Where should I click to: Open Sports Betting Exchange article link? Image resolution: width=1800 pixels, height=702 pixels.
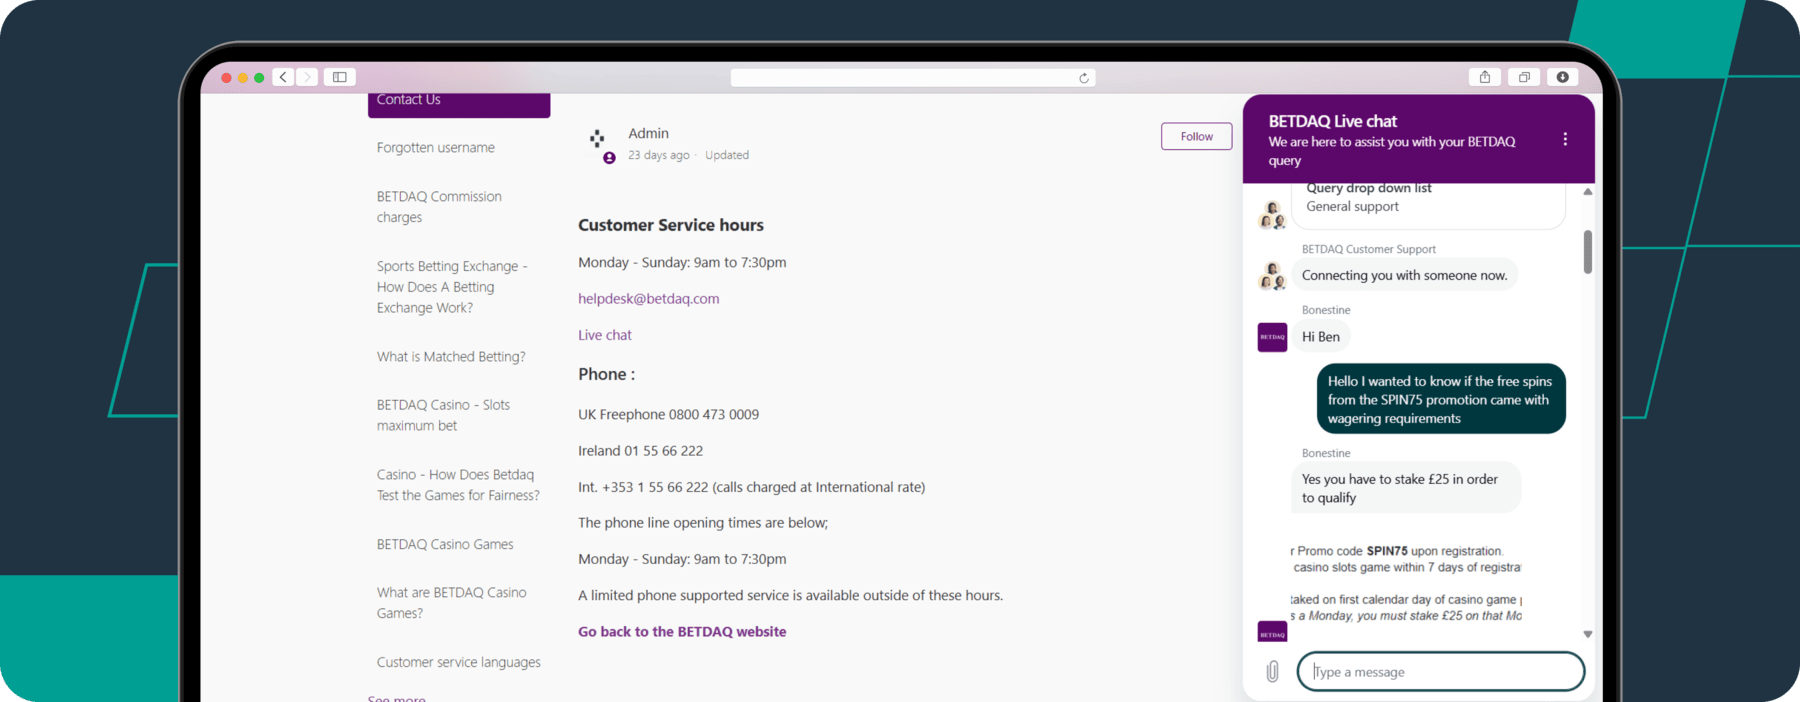pyautogui.click(x=452, y=287)
